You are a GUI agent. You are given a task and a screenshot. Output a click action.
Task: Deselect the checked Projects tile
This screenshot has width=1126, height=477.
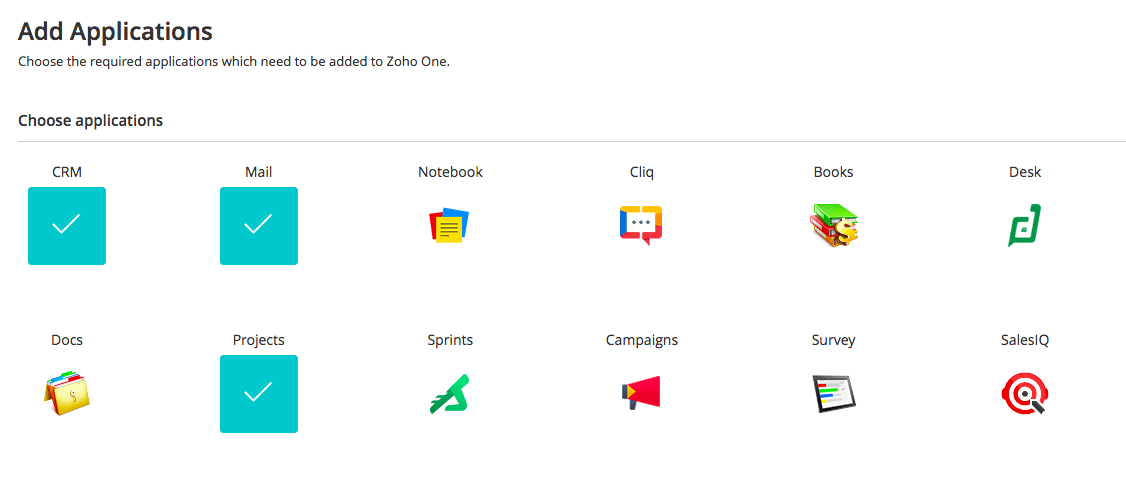coord(259,394)
